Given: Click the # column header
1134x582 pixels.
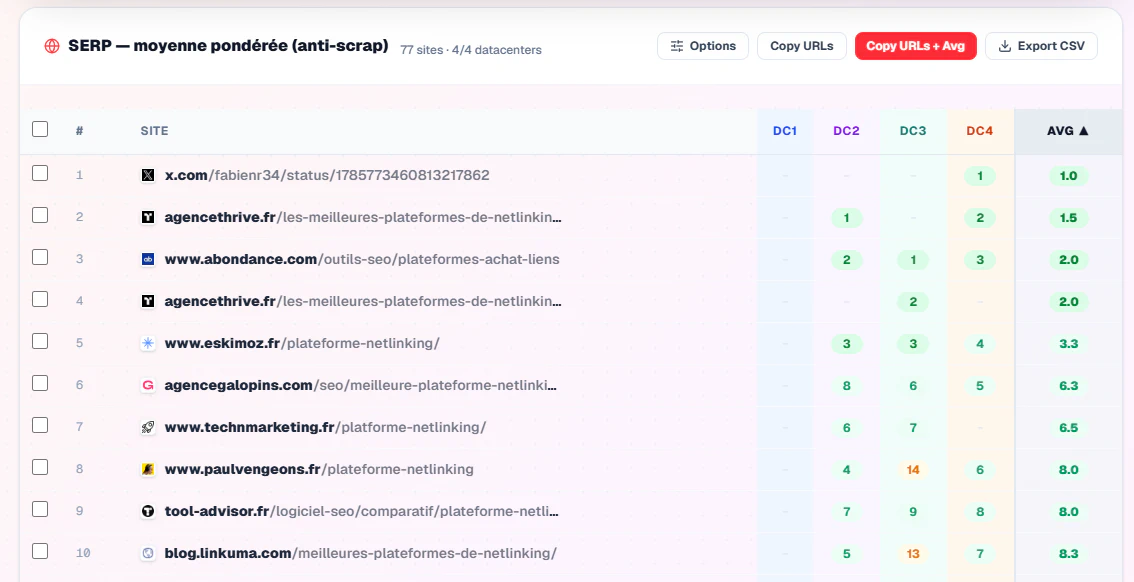Looking at the screenshot, I should tap(80, 131).
